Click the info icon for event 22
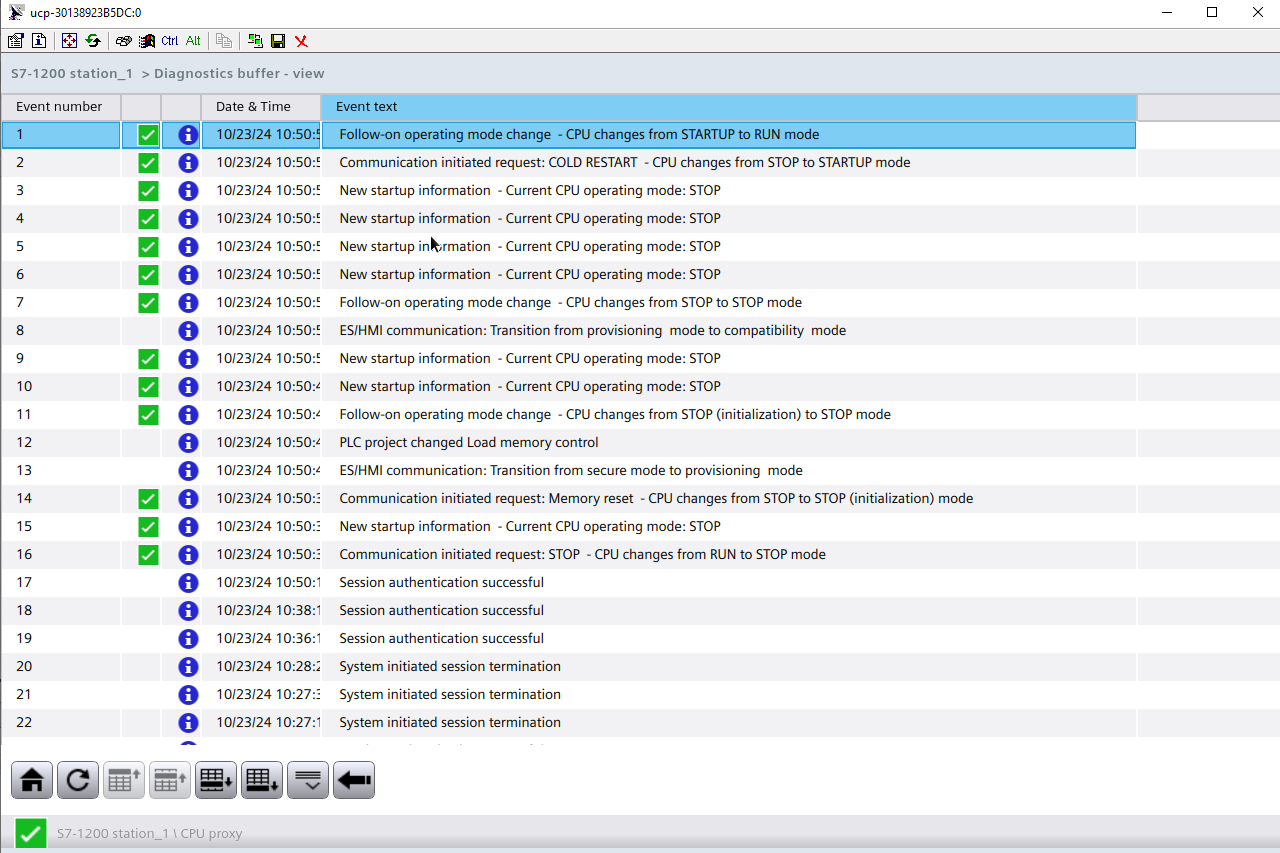 (x=188, y=723)
